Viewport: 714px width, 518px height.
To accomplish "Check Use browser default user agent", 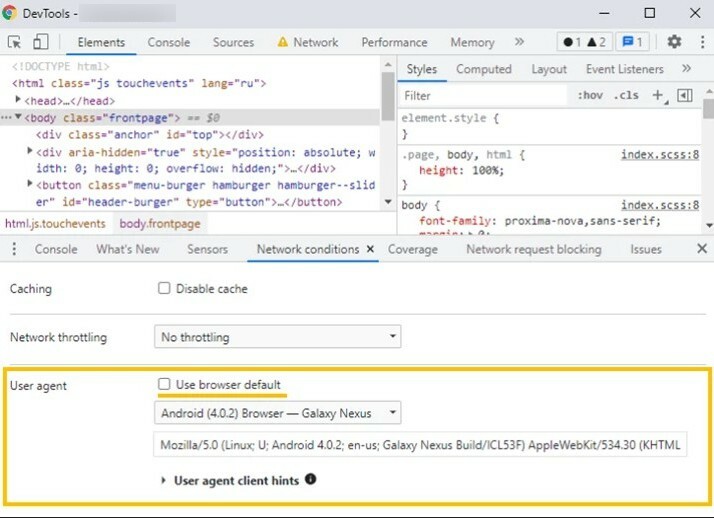I will click(164, 384).
